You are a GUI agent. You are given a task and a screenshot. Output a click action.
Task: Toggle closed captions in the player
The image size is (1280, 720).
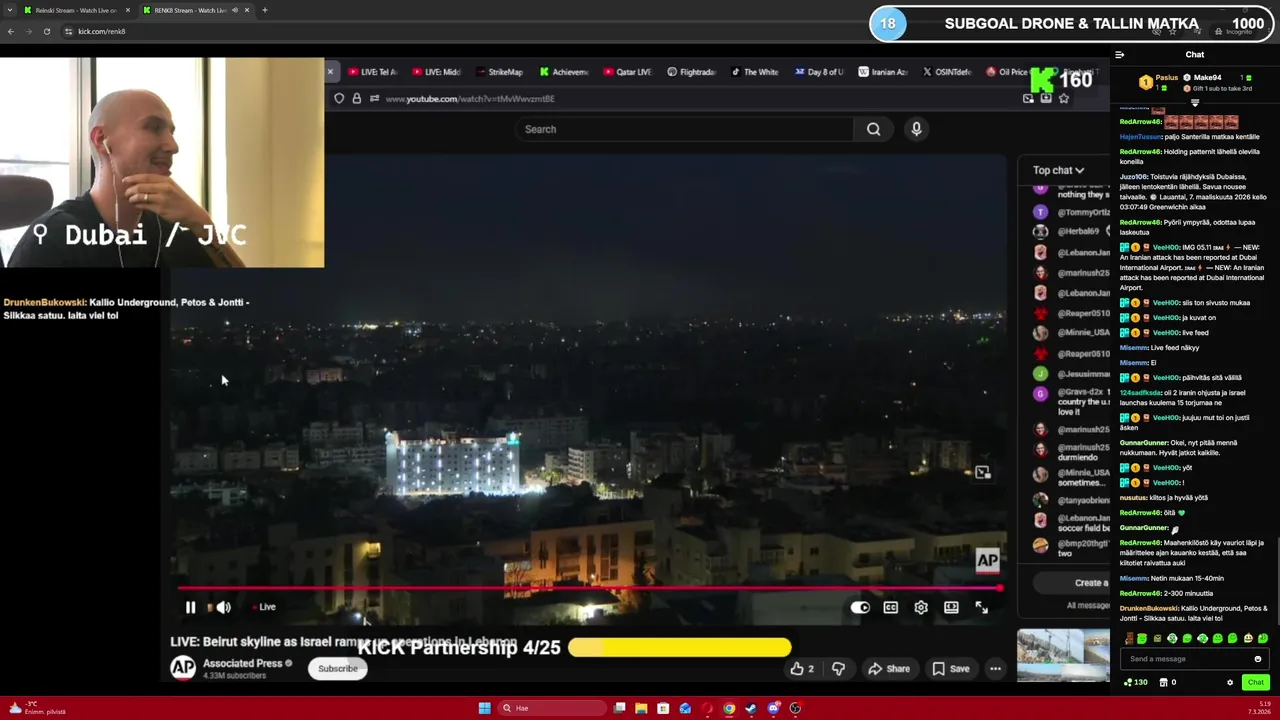click(890, 607)
